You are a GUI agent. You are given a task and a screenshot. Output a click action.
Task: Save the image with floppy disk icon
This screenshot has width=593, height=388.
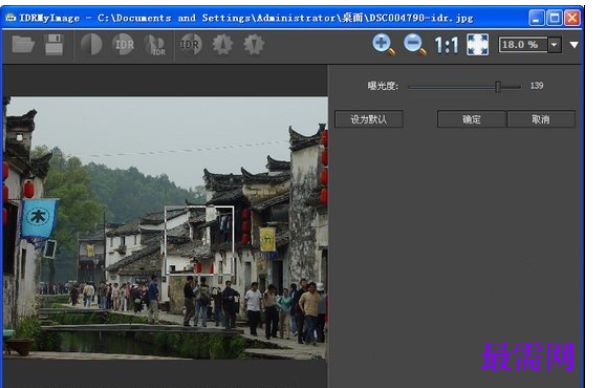click(x=54, y=45)
